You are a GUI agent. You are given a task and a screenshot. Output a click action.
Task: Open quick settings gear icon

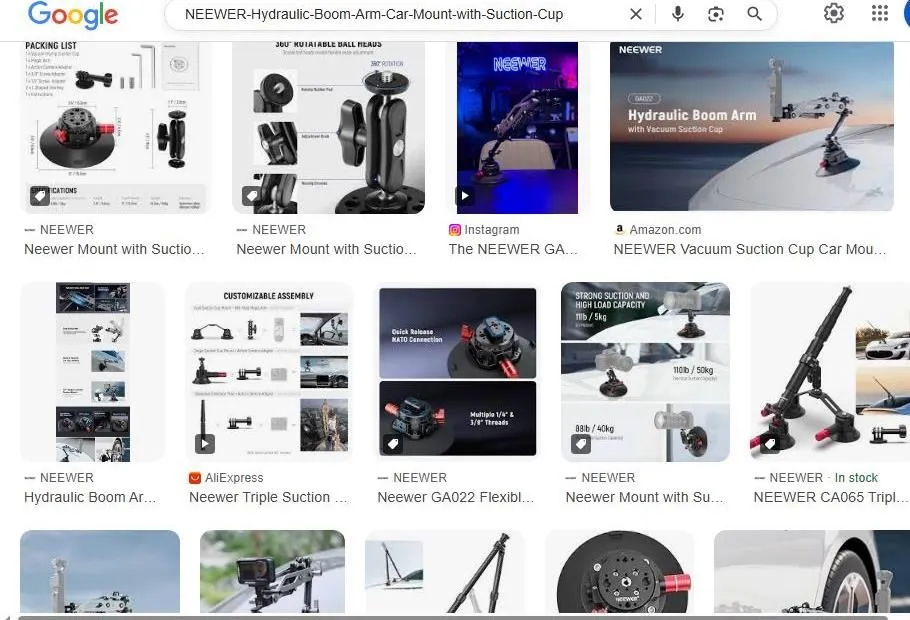(x=834, y=13)
